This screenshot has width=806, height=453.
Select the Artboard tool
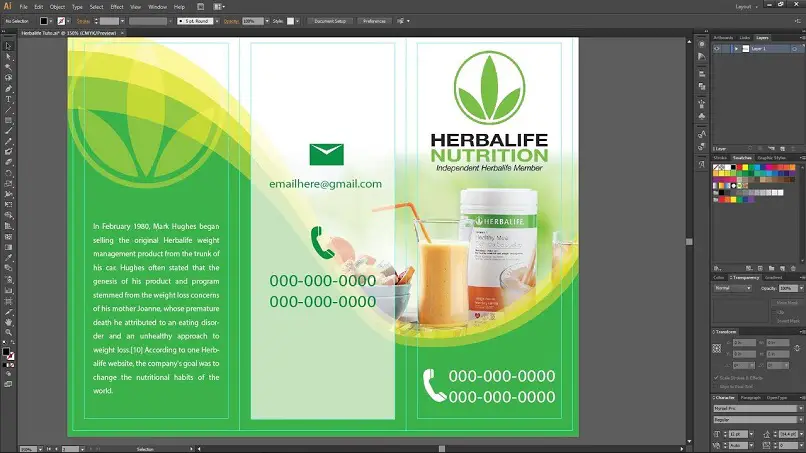(8, 301)
